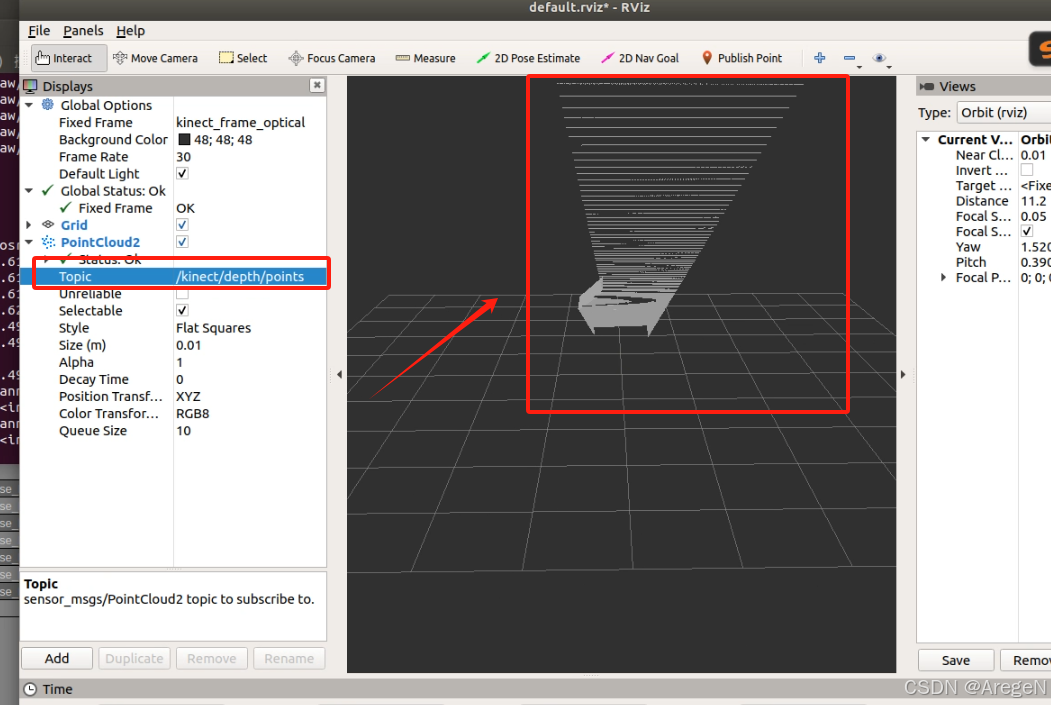This screenshot has width=1051, height=705.
Task: Click the Fixed Frame OK checkmark
Action: (65, 208)
